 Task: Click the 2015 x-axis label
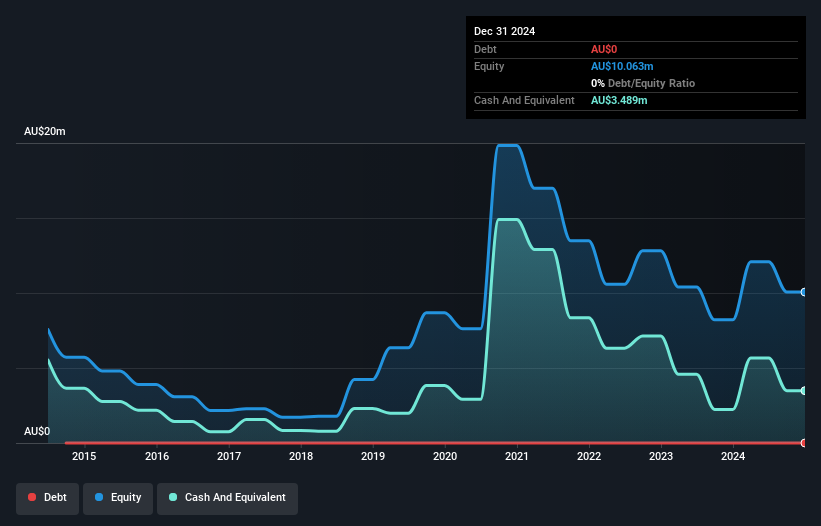click(x=84, y=456)
